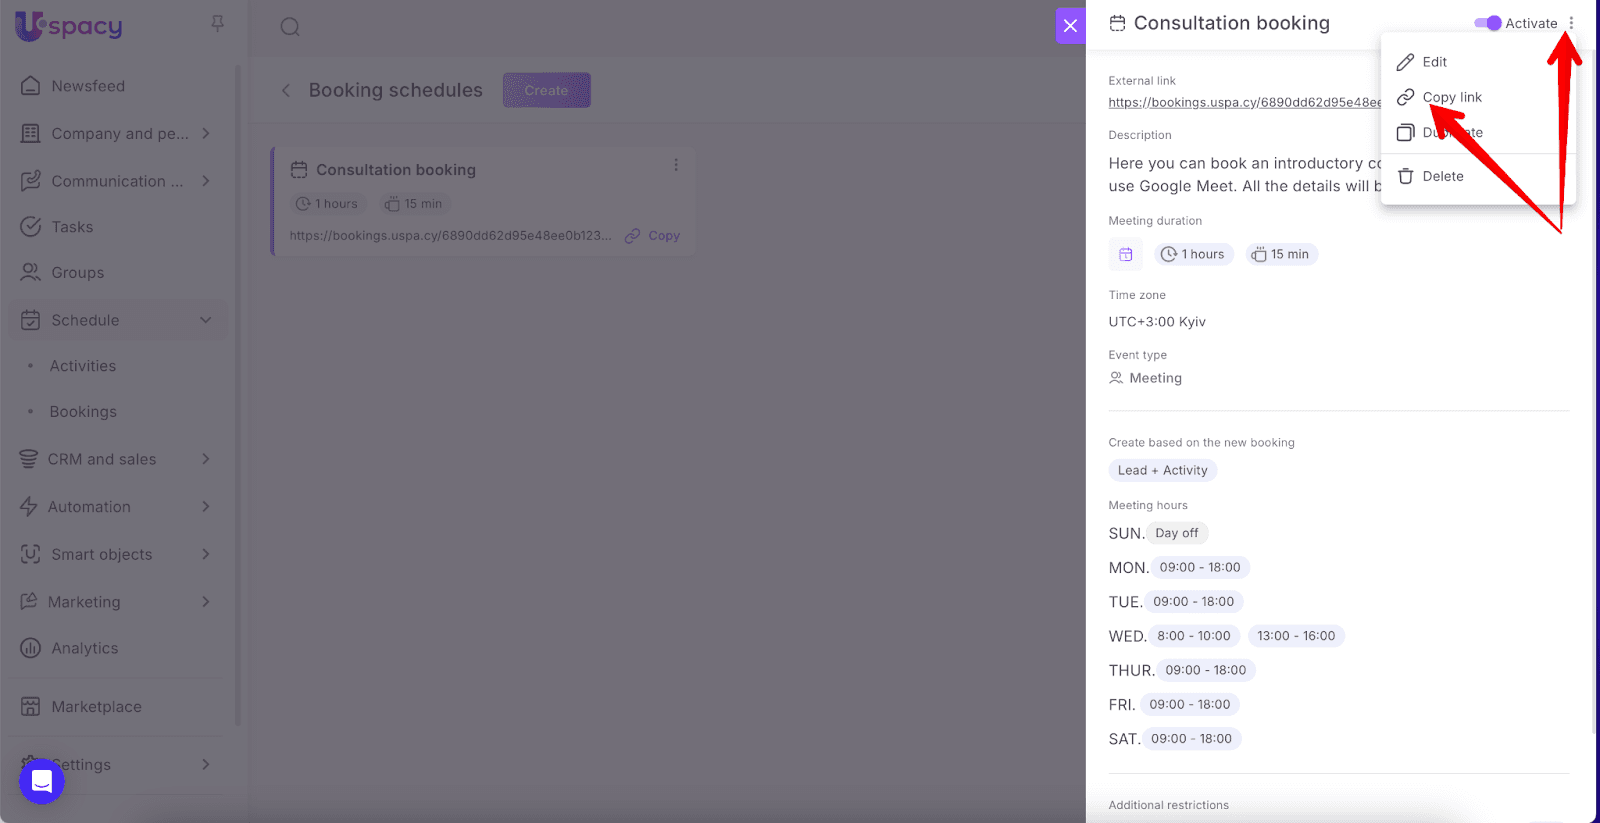This screenshot has height=823, width=1600.
Task: Collapse the Schedule section chevron
Action: 206,320
